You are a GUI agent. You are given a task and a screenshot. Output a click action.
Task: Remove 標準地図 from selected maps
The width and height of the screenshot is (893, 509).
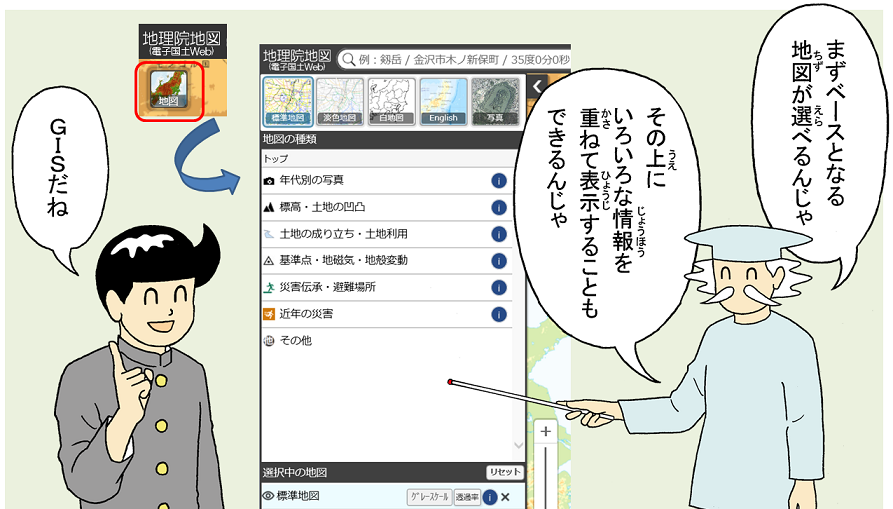pos(505,497)
